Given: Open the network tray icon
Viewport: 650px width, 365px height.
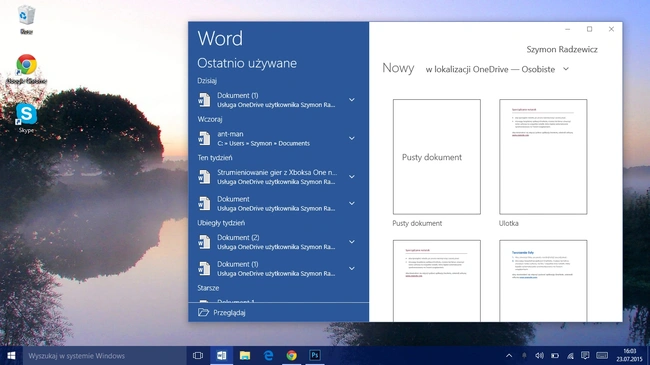Looking at the screenshot, I should point(570,355).
